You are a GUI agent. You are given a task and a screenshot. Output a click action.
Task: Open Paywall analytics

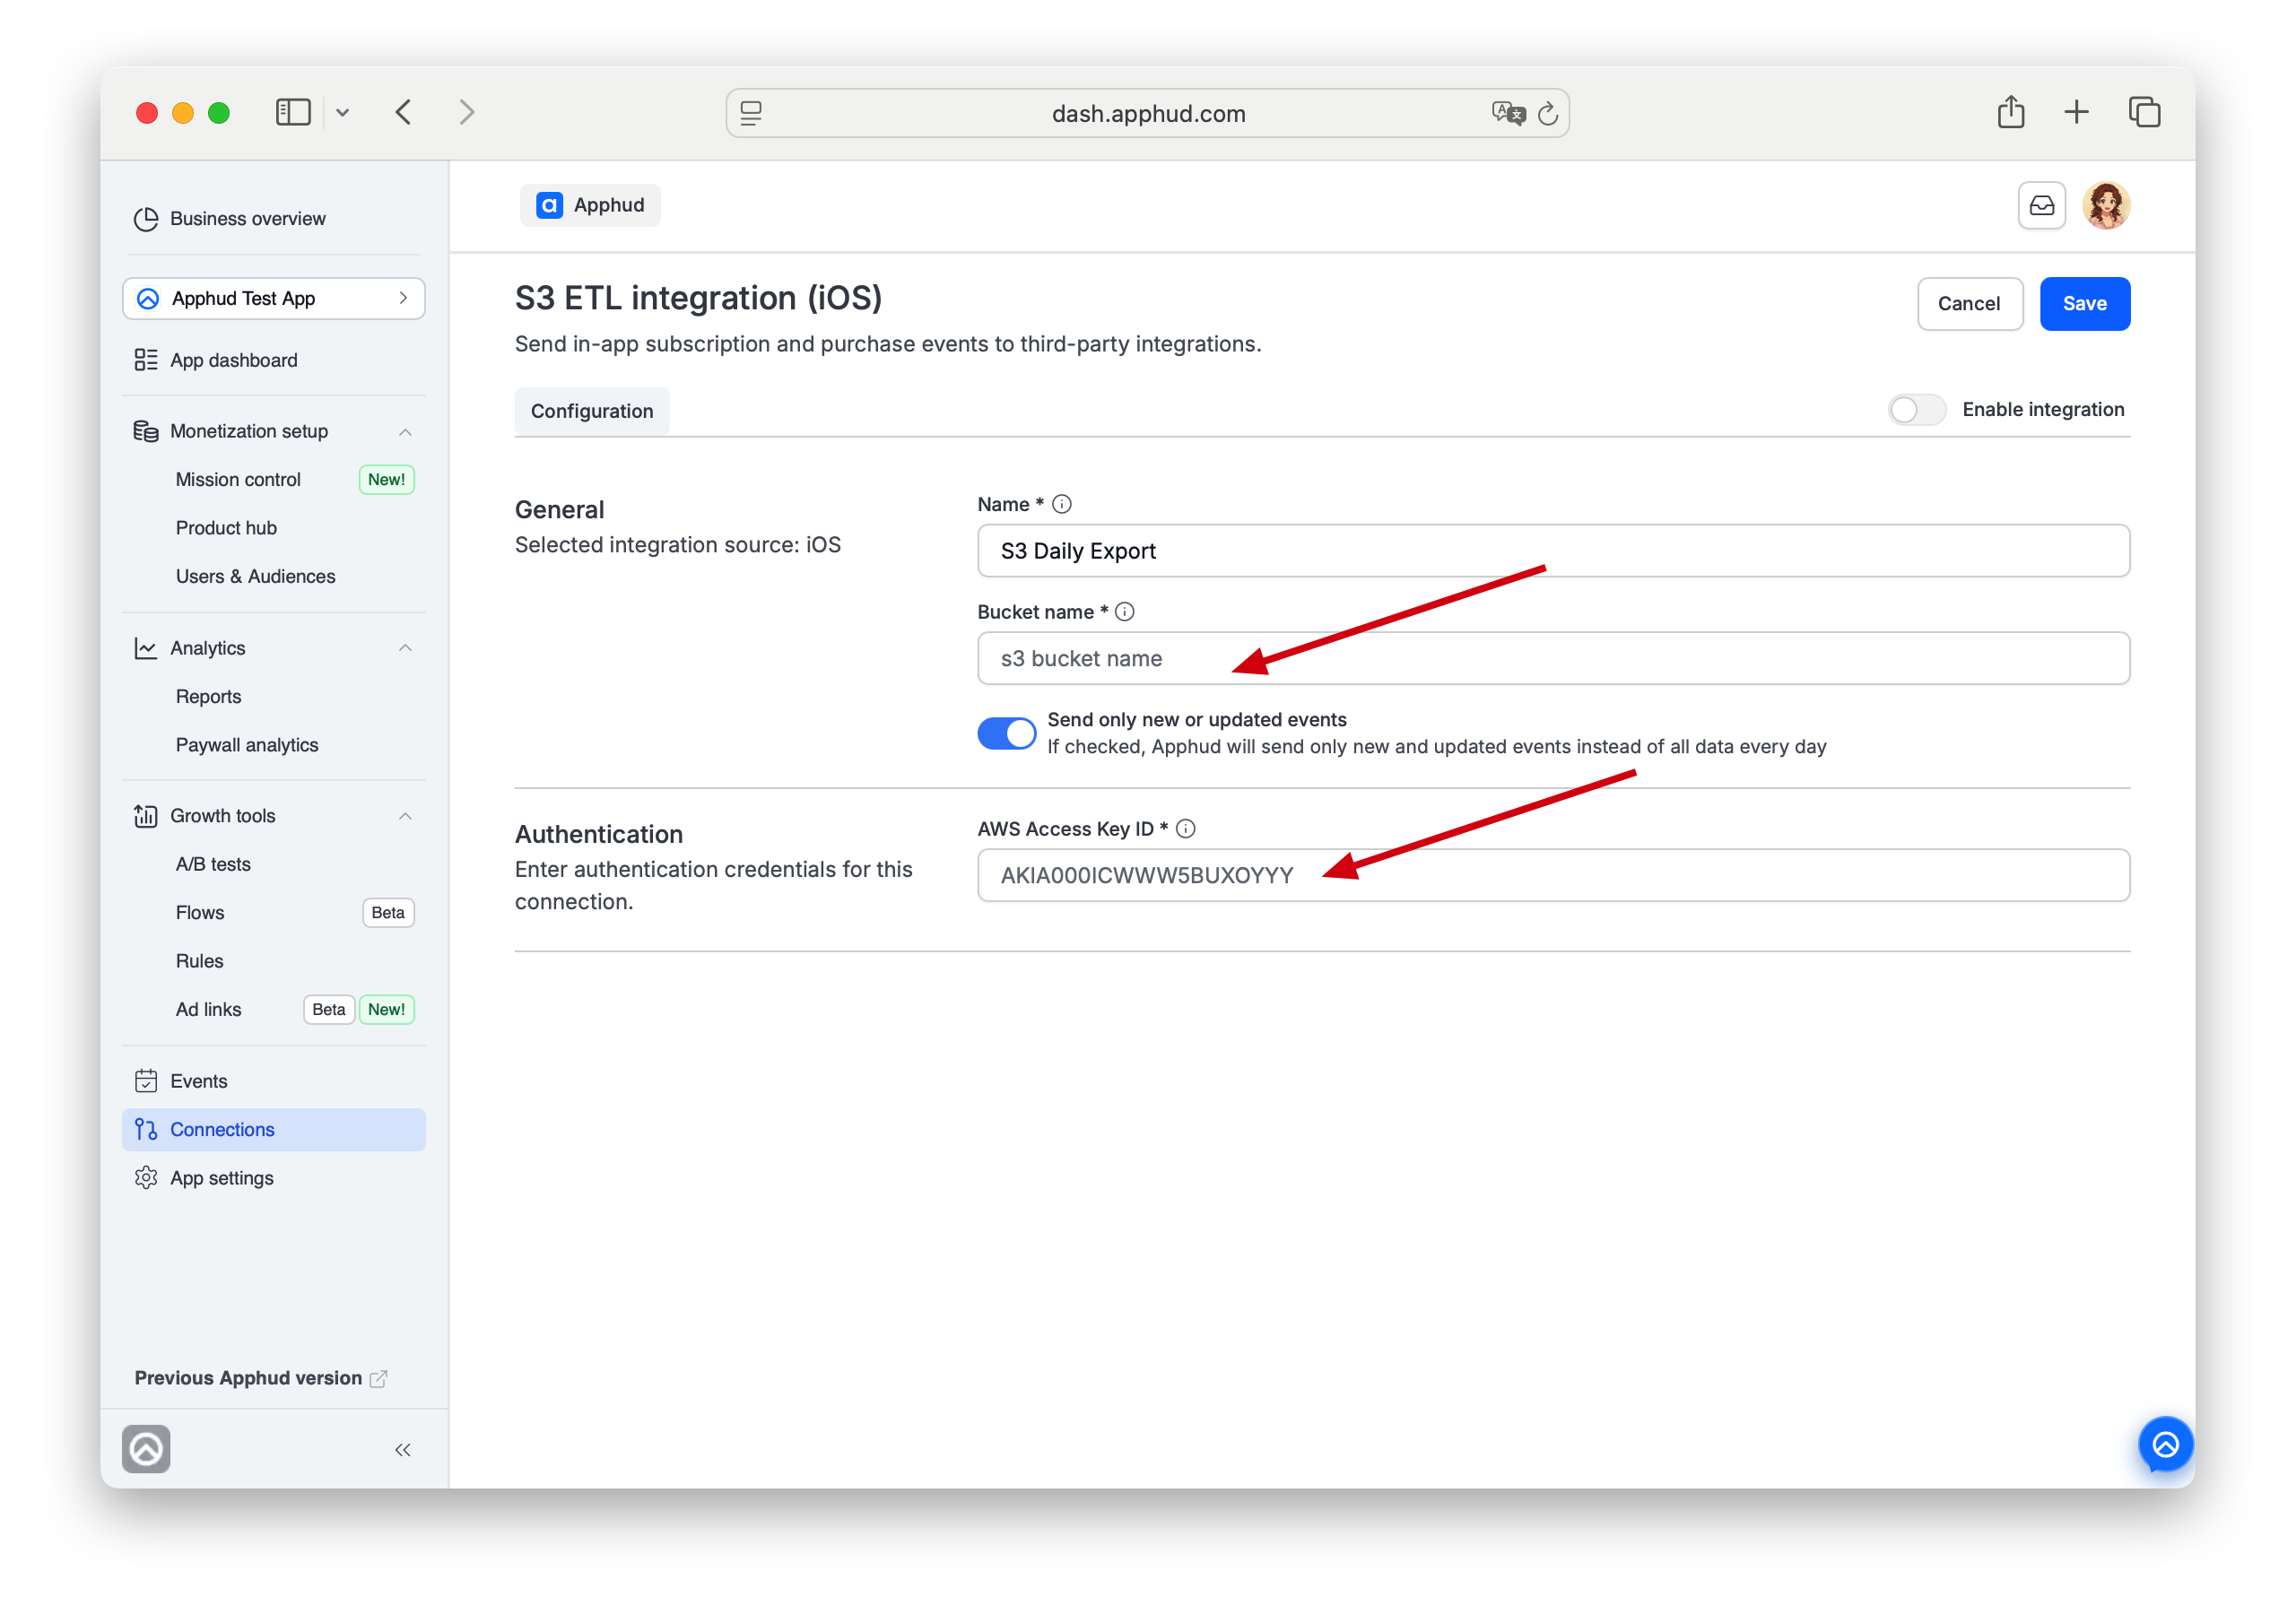[247, 745]
